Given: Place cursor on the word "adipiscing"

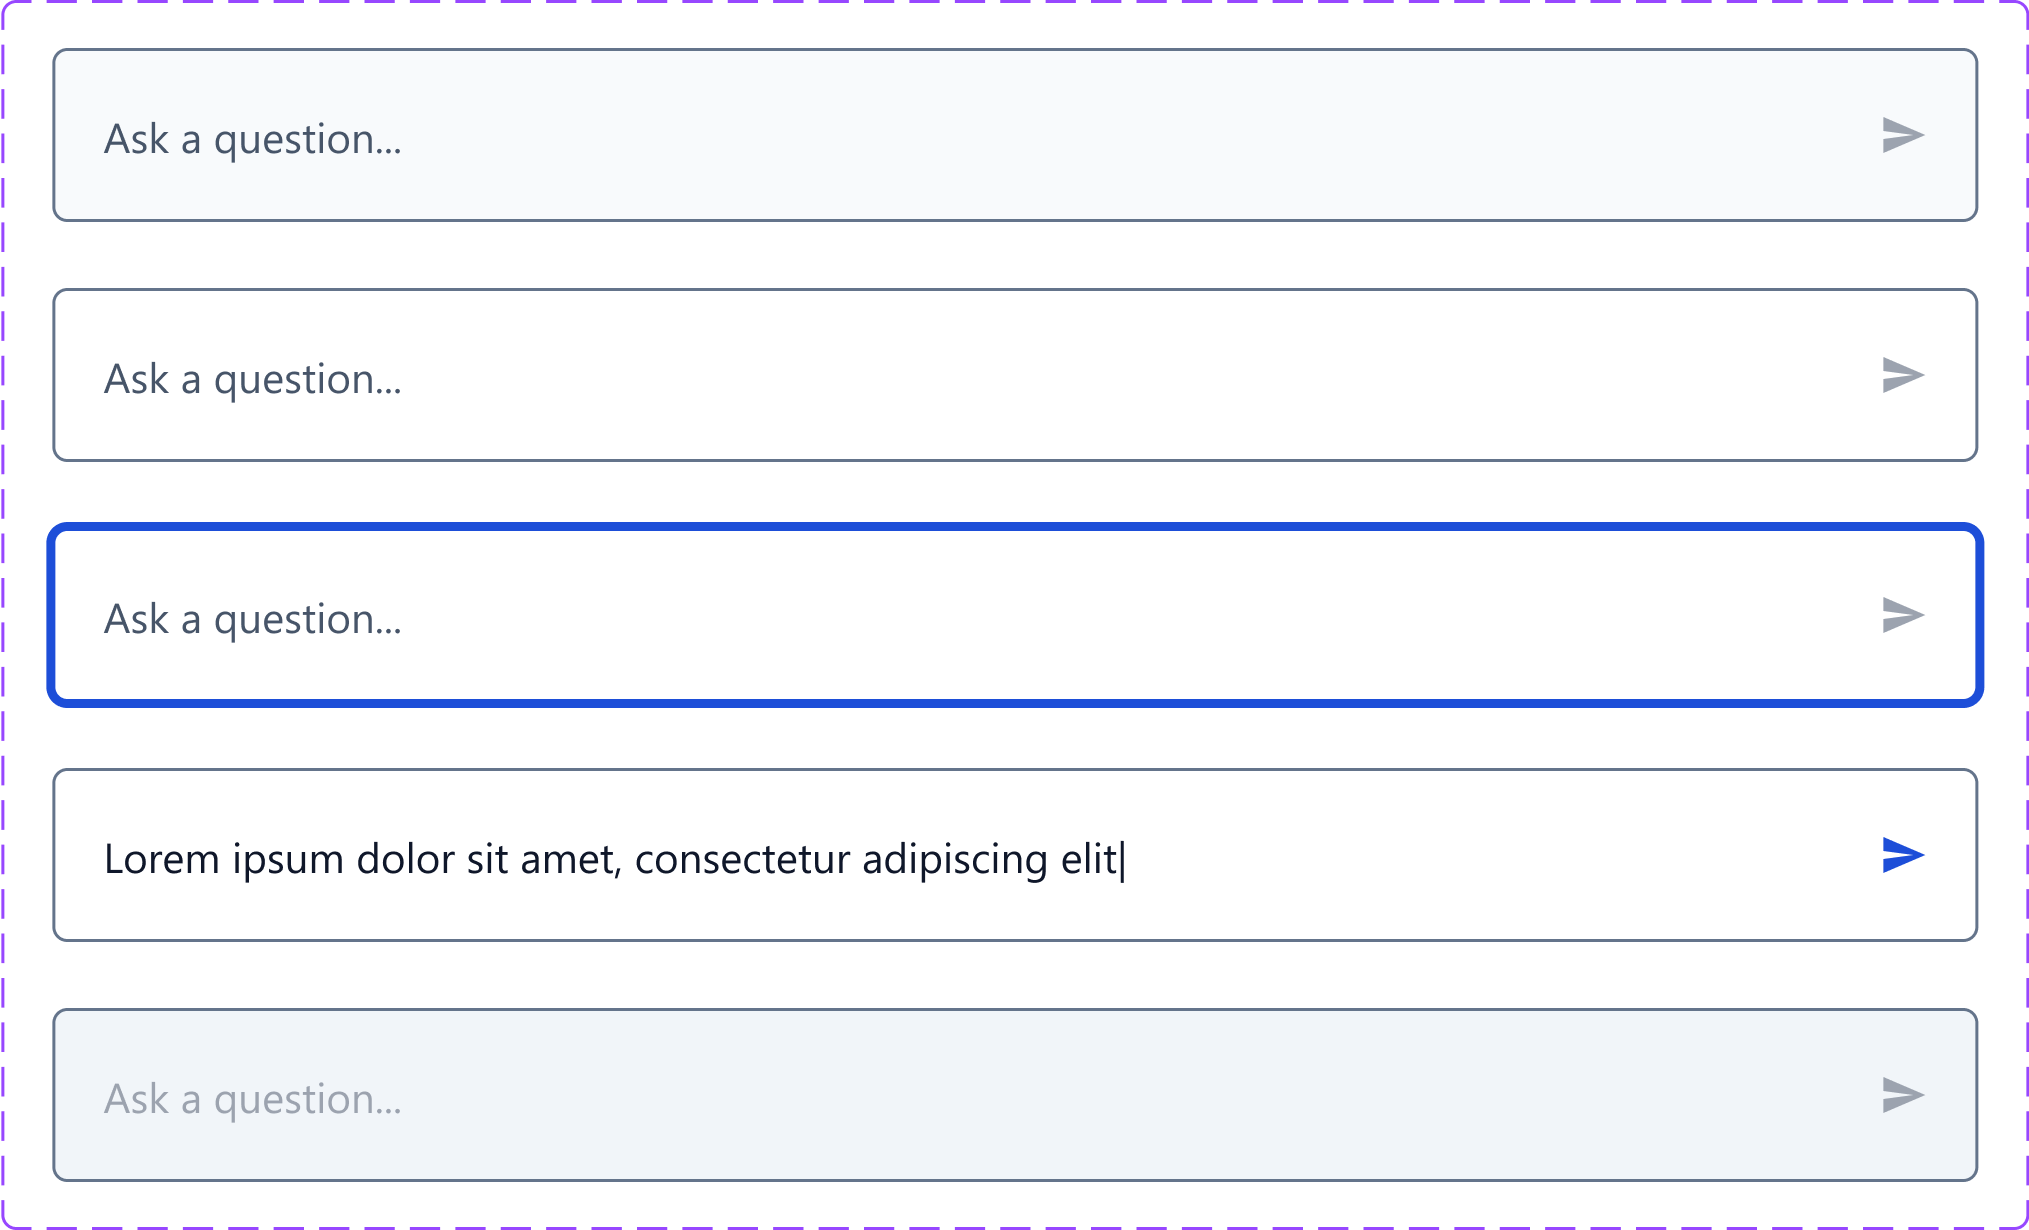Looking at the screenshot, I should (955, 859).
